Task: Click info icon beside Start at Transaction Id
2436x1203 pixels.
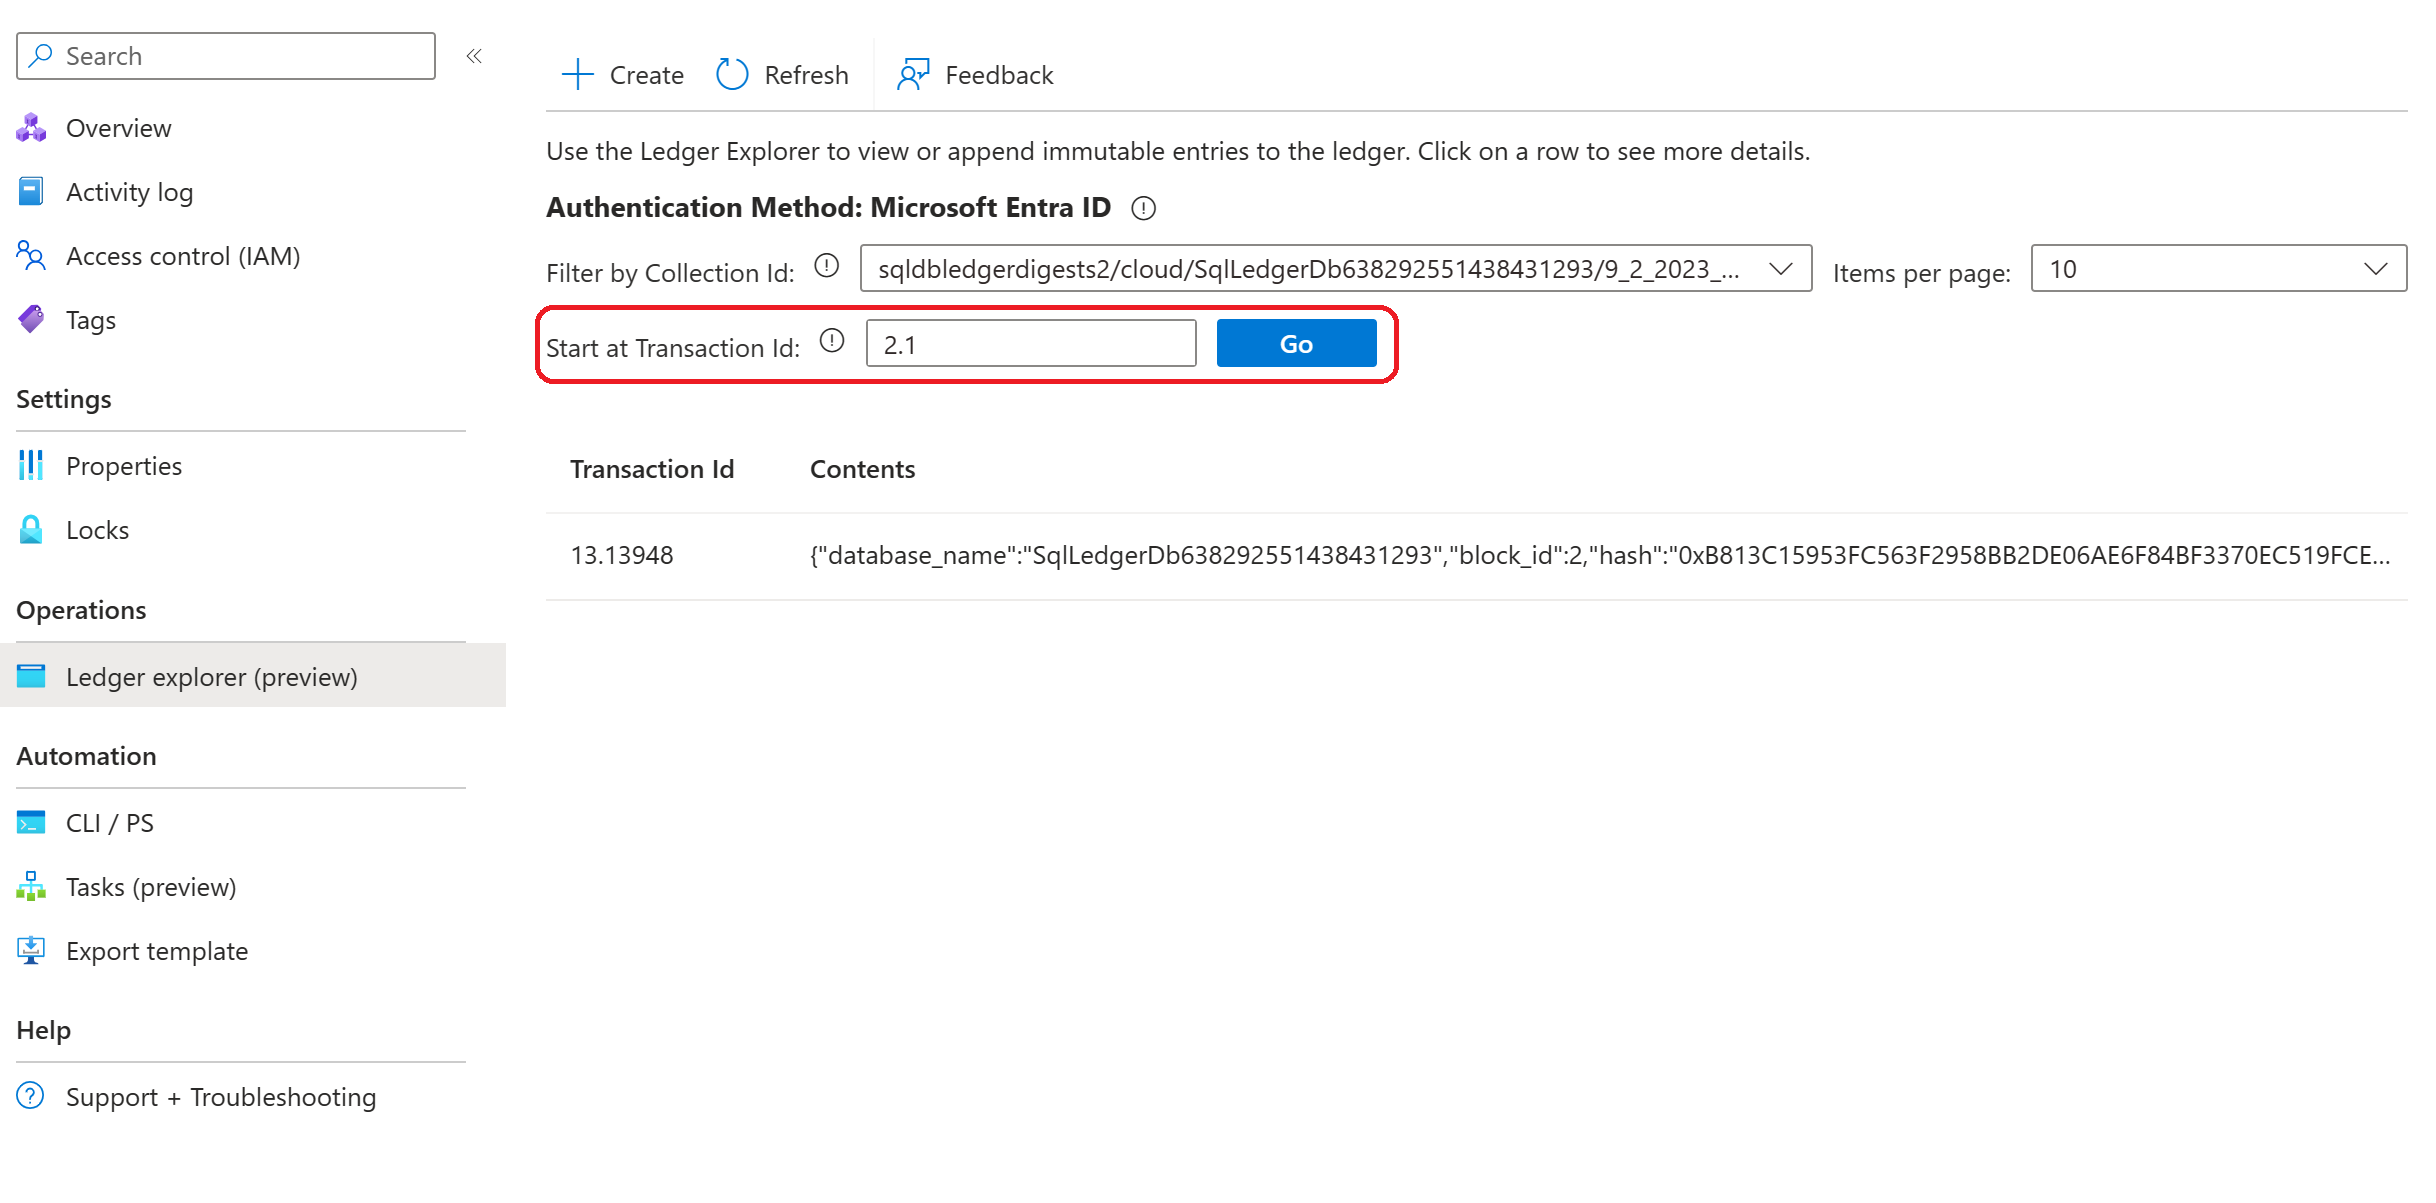Action: 832,342
